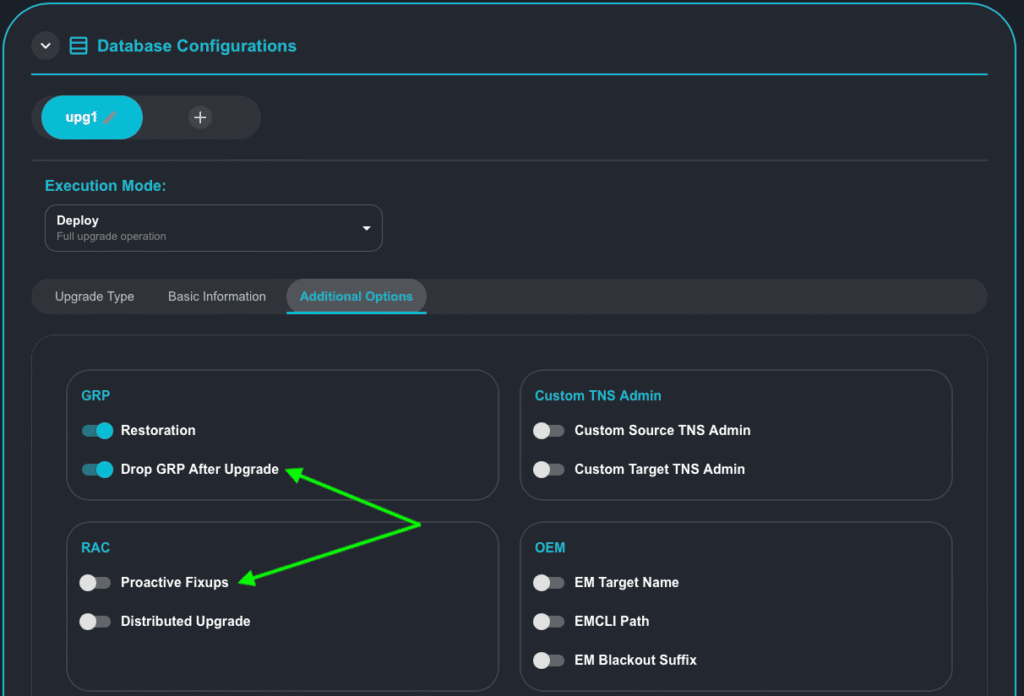Add a new database with plus icon
1024x696 pixels.
[200, 118]
